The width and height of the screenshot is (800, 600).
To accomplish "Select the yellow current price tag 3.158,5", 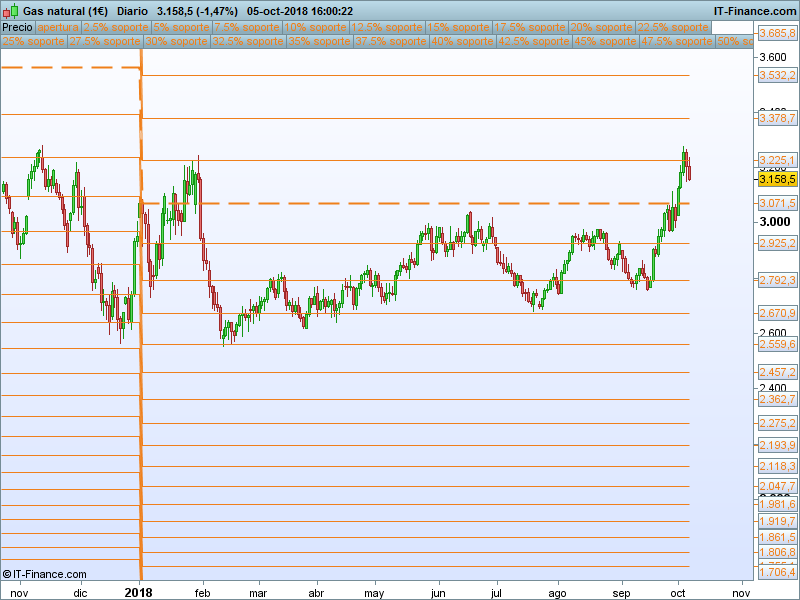I will click(777, 179).
